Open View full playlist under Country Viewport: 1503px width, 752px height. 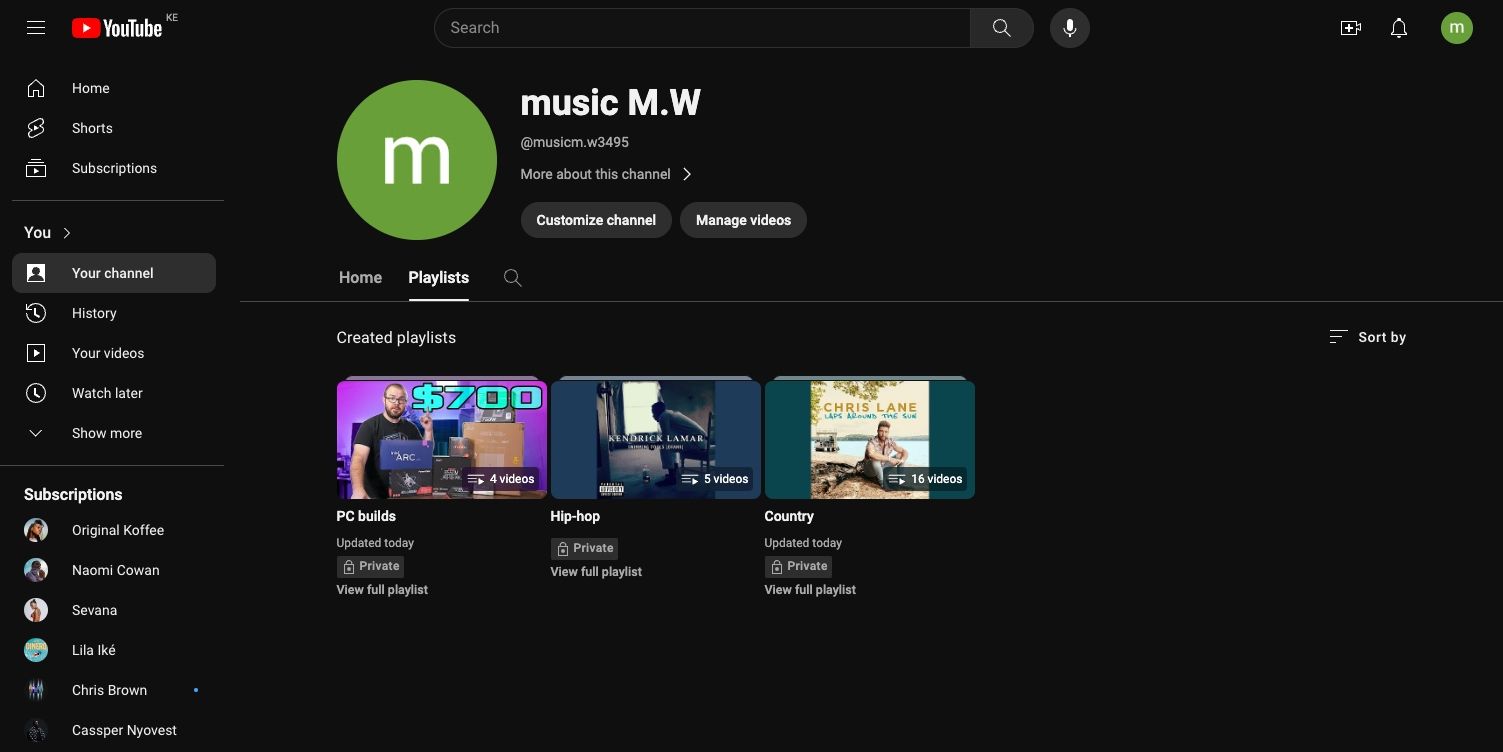pyautogui.click(x=810, y=589)
